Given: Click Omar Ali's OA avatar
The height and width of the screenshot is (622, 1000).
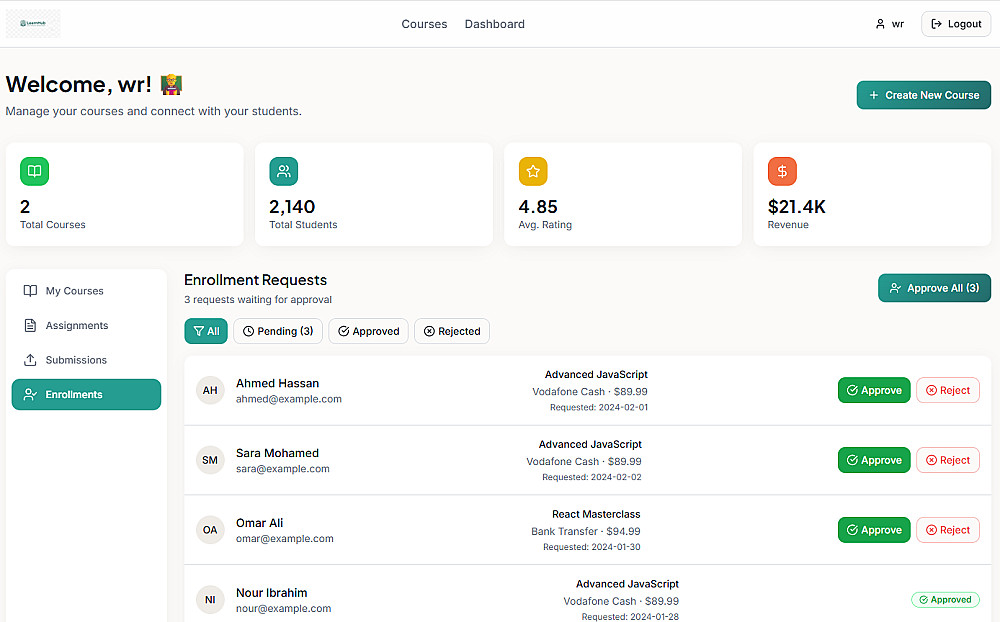Looking at the screenshot, I should pyautogui.click(x=210, y=530).
